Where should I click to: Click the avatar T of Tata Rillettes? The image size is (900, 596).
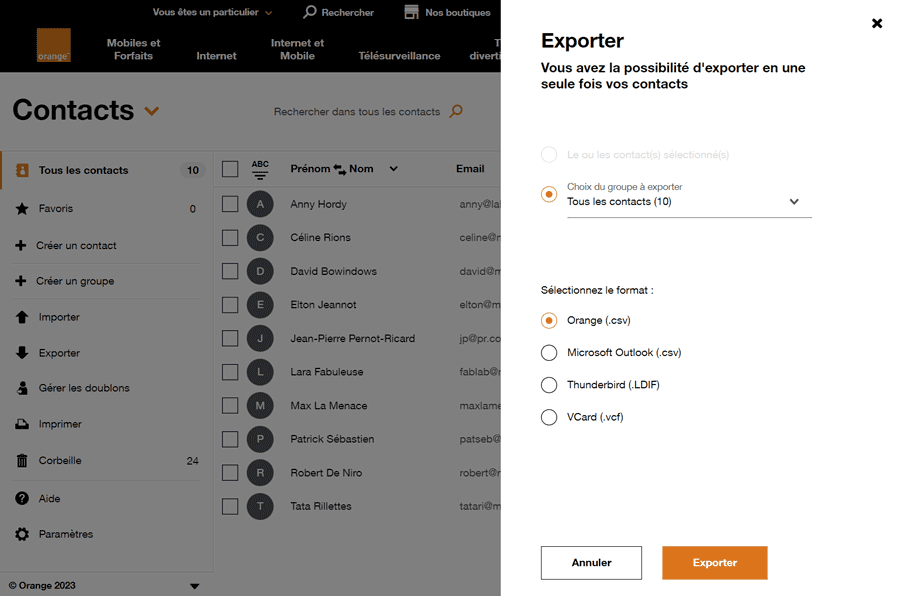coord(260,506)
